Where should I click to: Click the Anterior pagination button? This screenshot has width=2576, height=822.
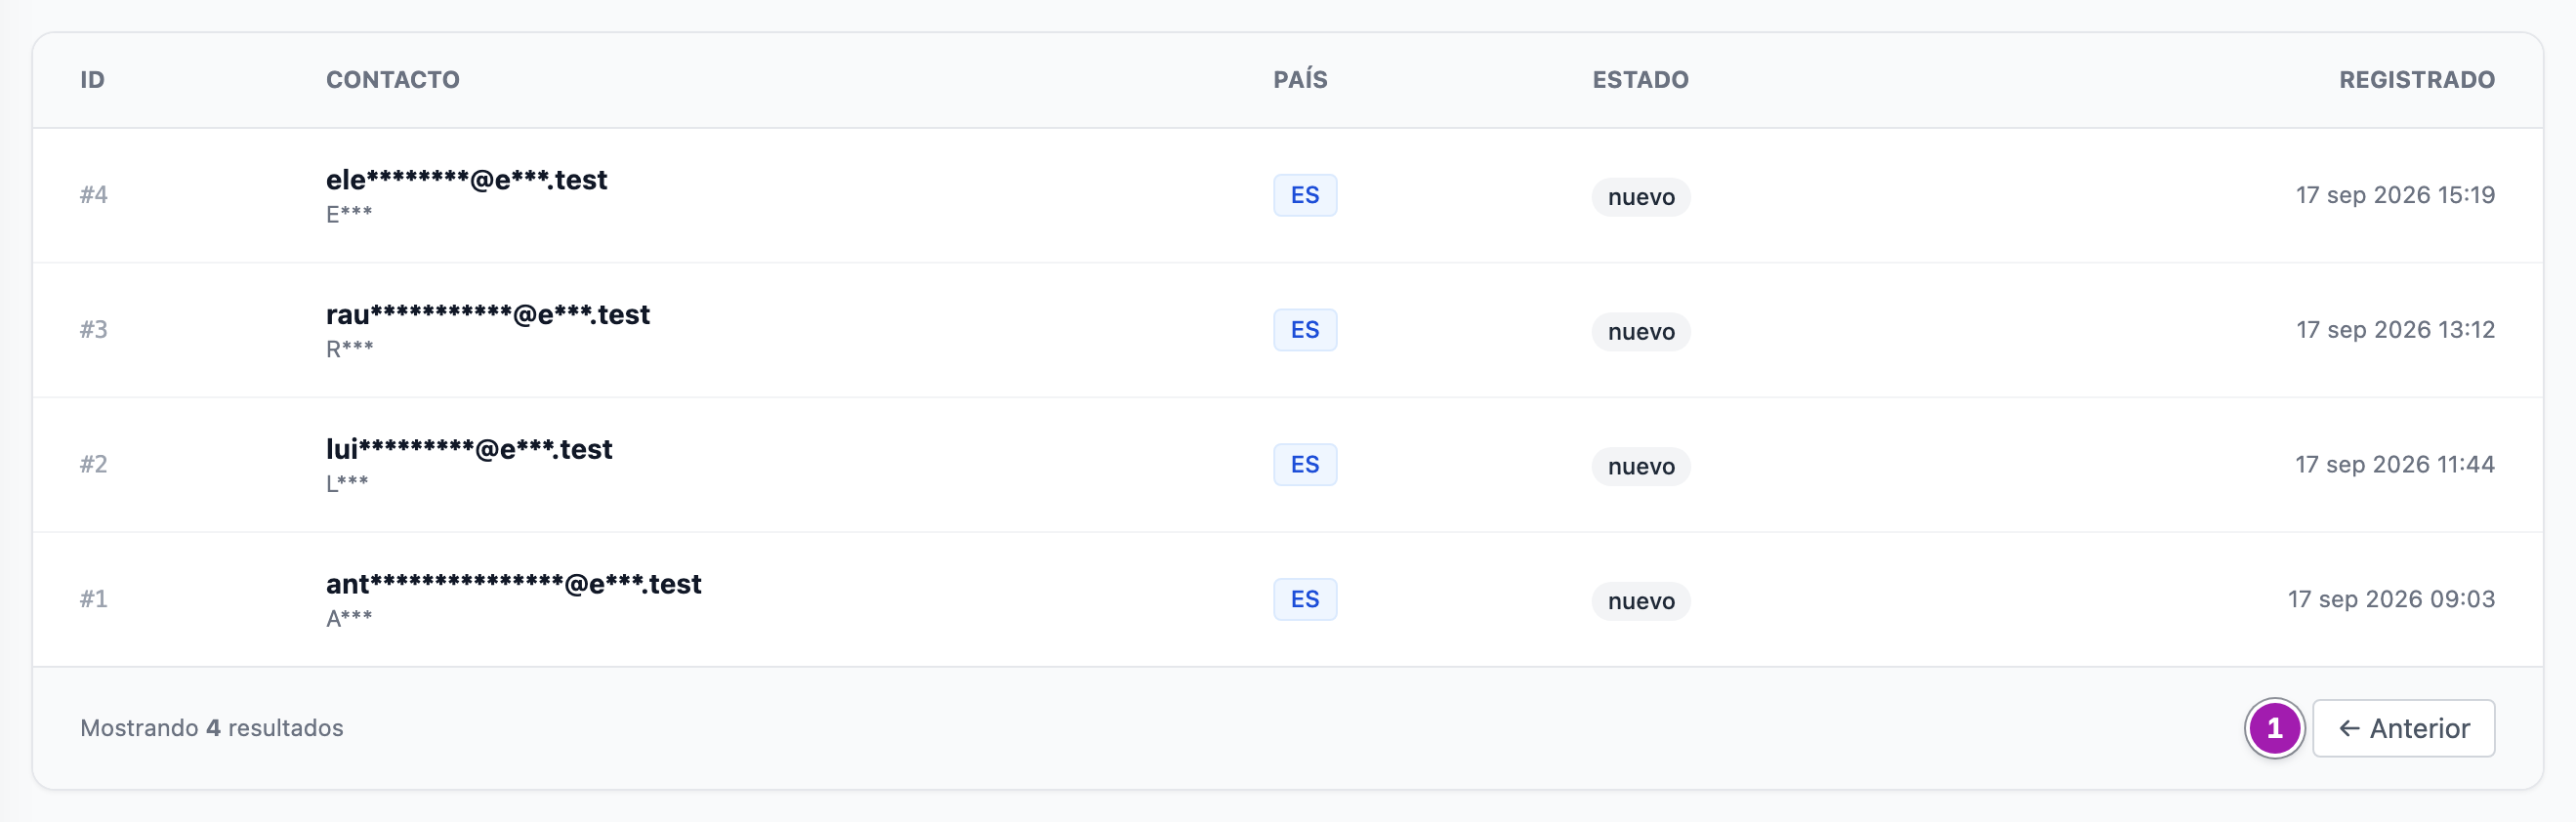tap(2403, 728)
